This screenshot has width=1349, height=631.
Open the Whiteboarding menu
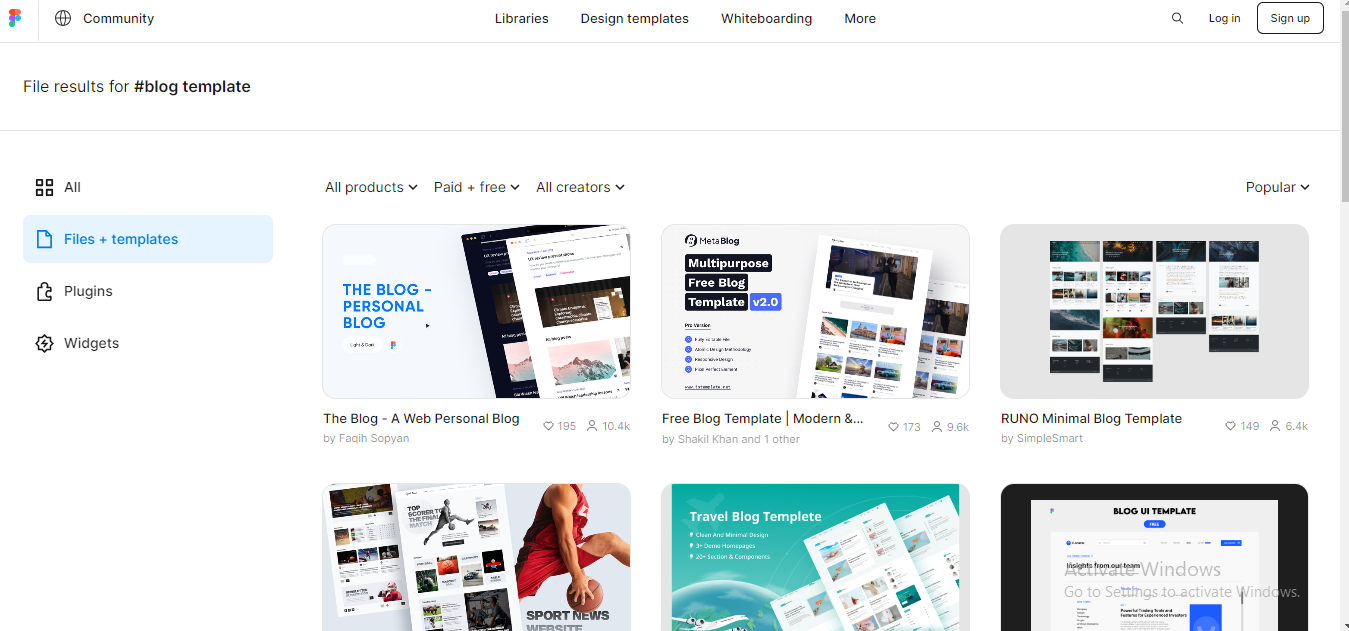pyautogui.click(x=767, y=18)
